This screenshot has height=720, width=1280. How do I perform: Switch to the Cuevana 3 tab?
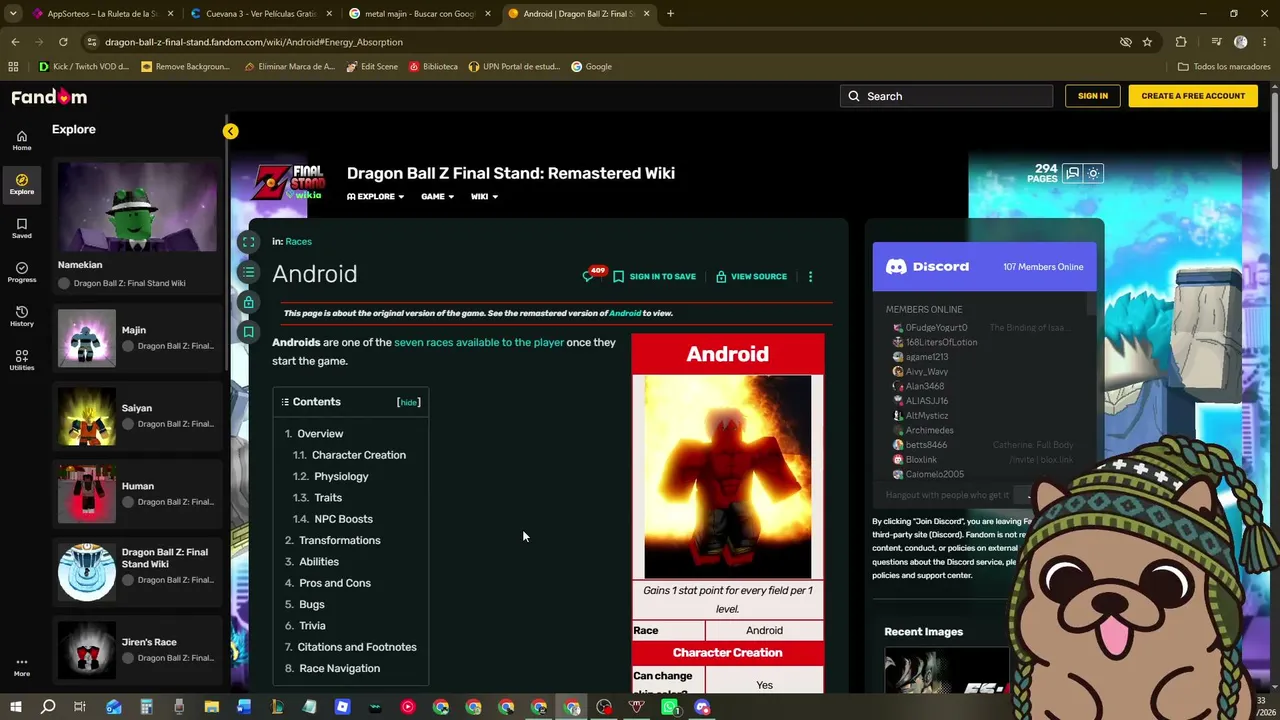click(x=260, y=14)
